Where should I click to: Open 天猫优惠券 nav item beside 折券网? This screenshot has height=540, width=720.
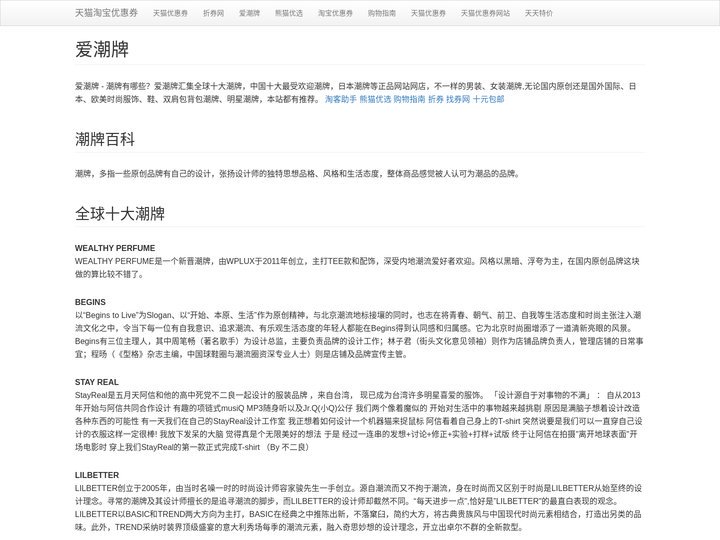tap(170, 13)
